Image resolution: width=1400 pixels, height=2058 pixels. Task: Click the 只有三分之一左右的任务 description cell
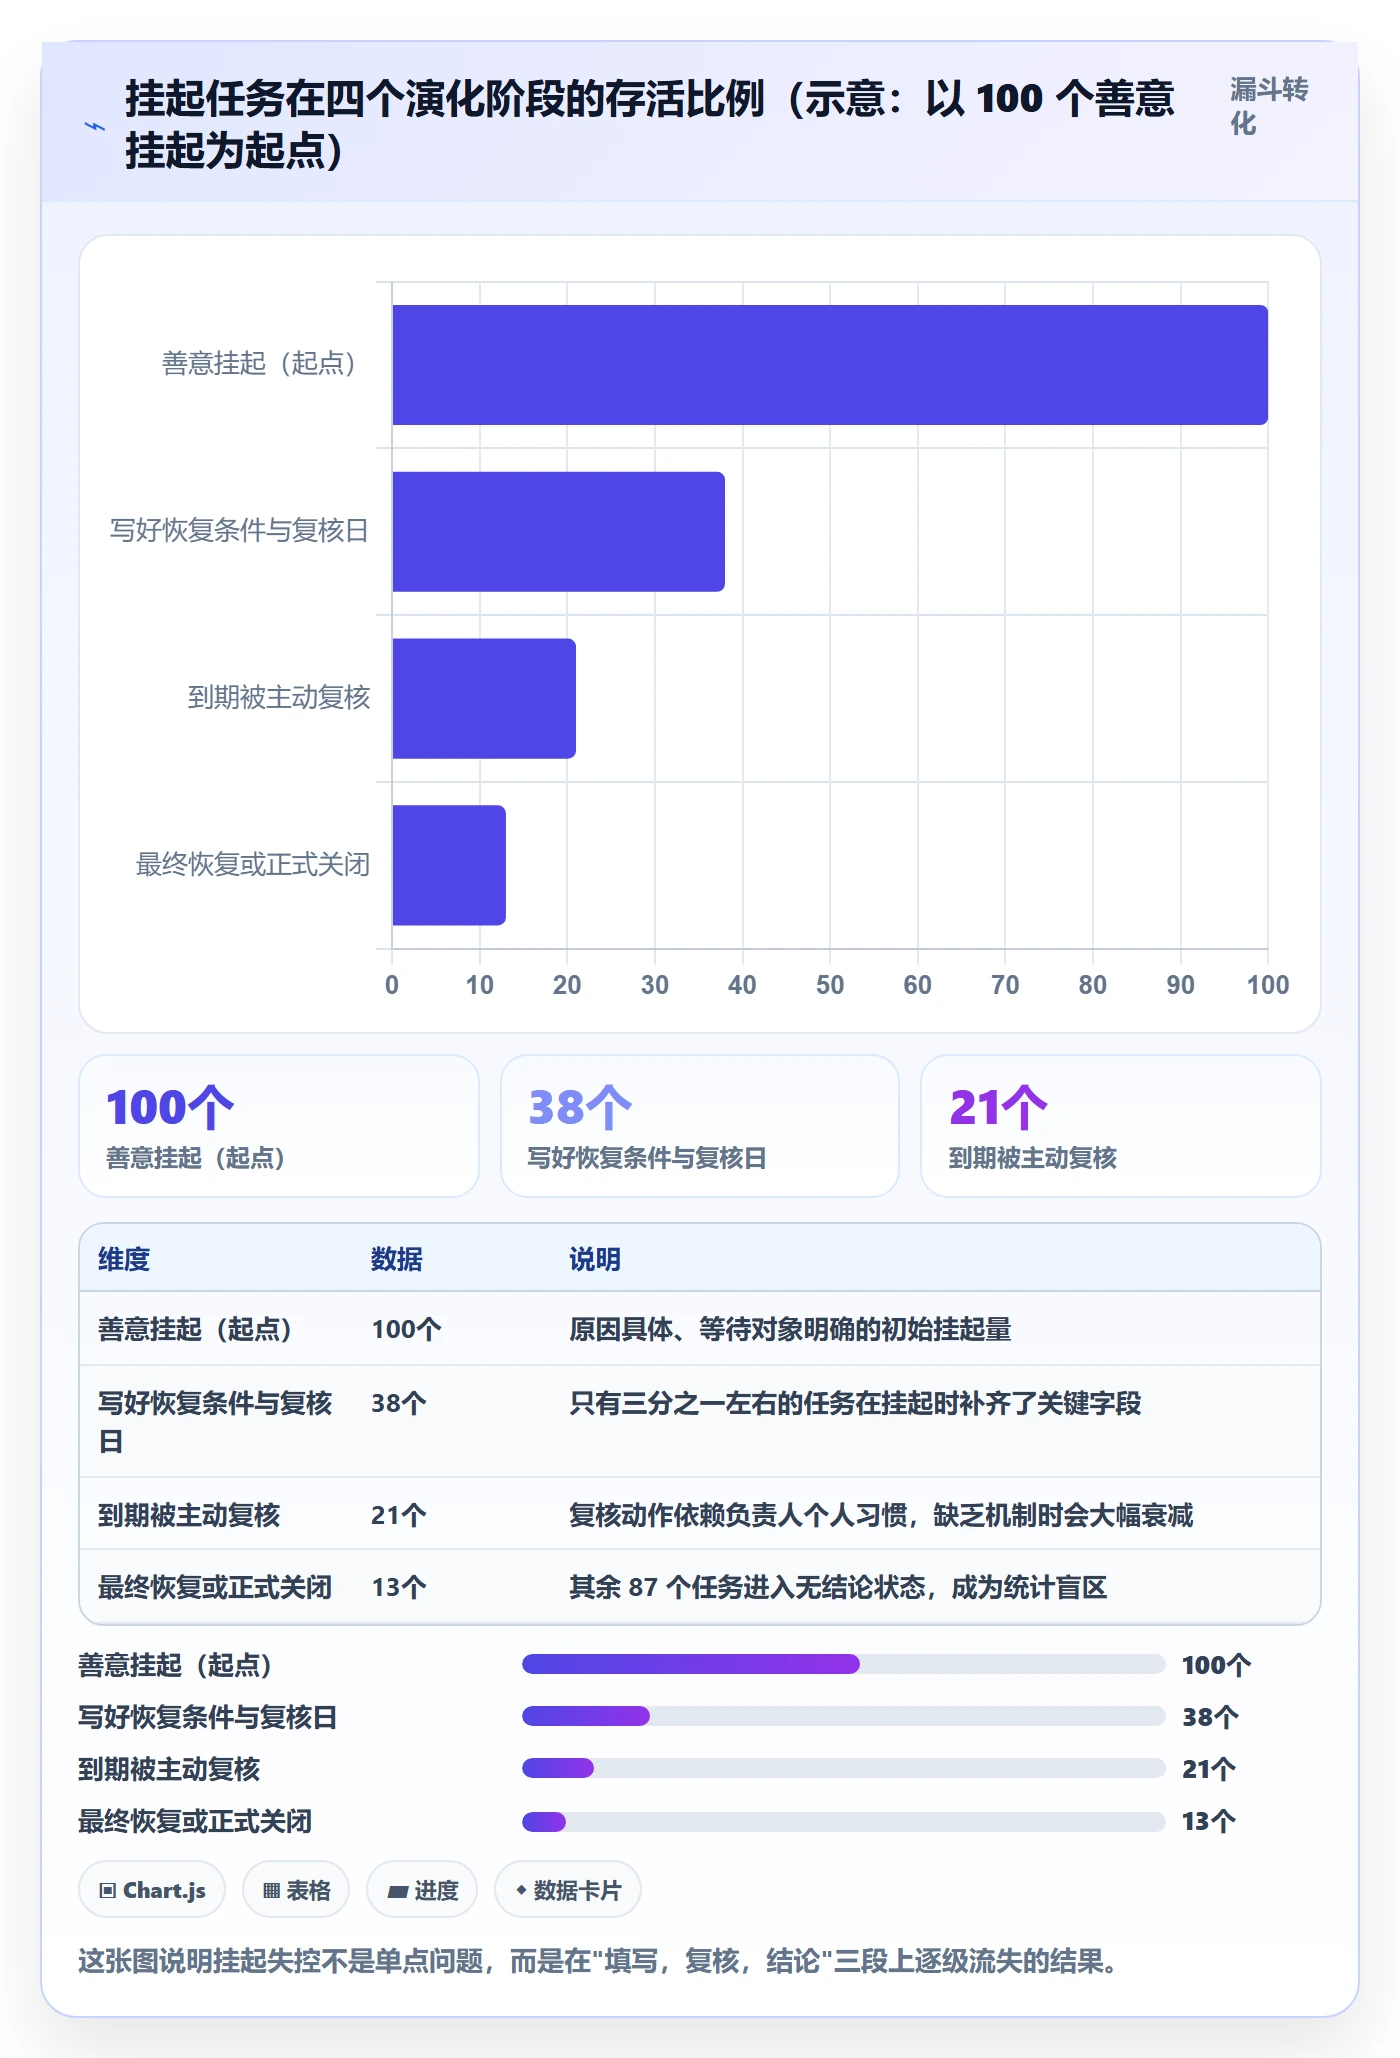855,1403
